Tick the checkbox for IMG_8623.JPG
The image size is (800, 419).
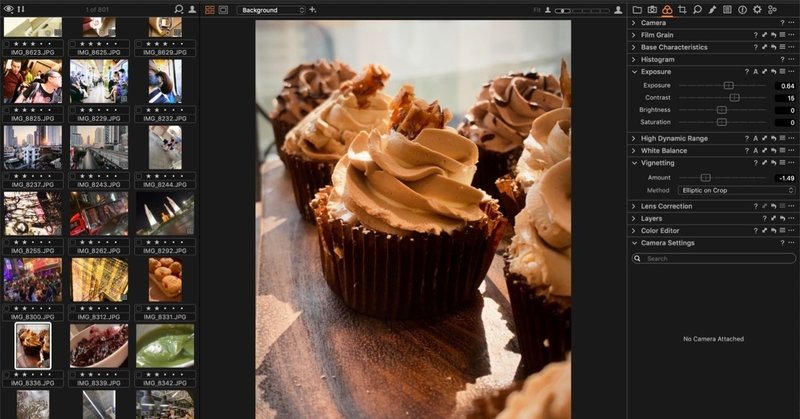(7, 44)
